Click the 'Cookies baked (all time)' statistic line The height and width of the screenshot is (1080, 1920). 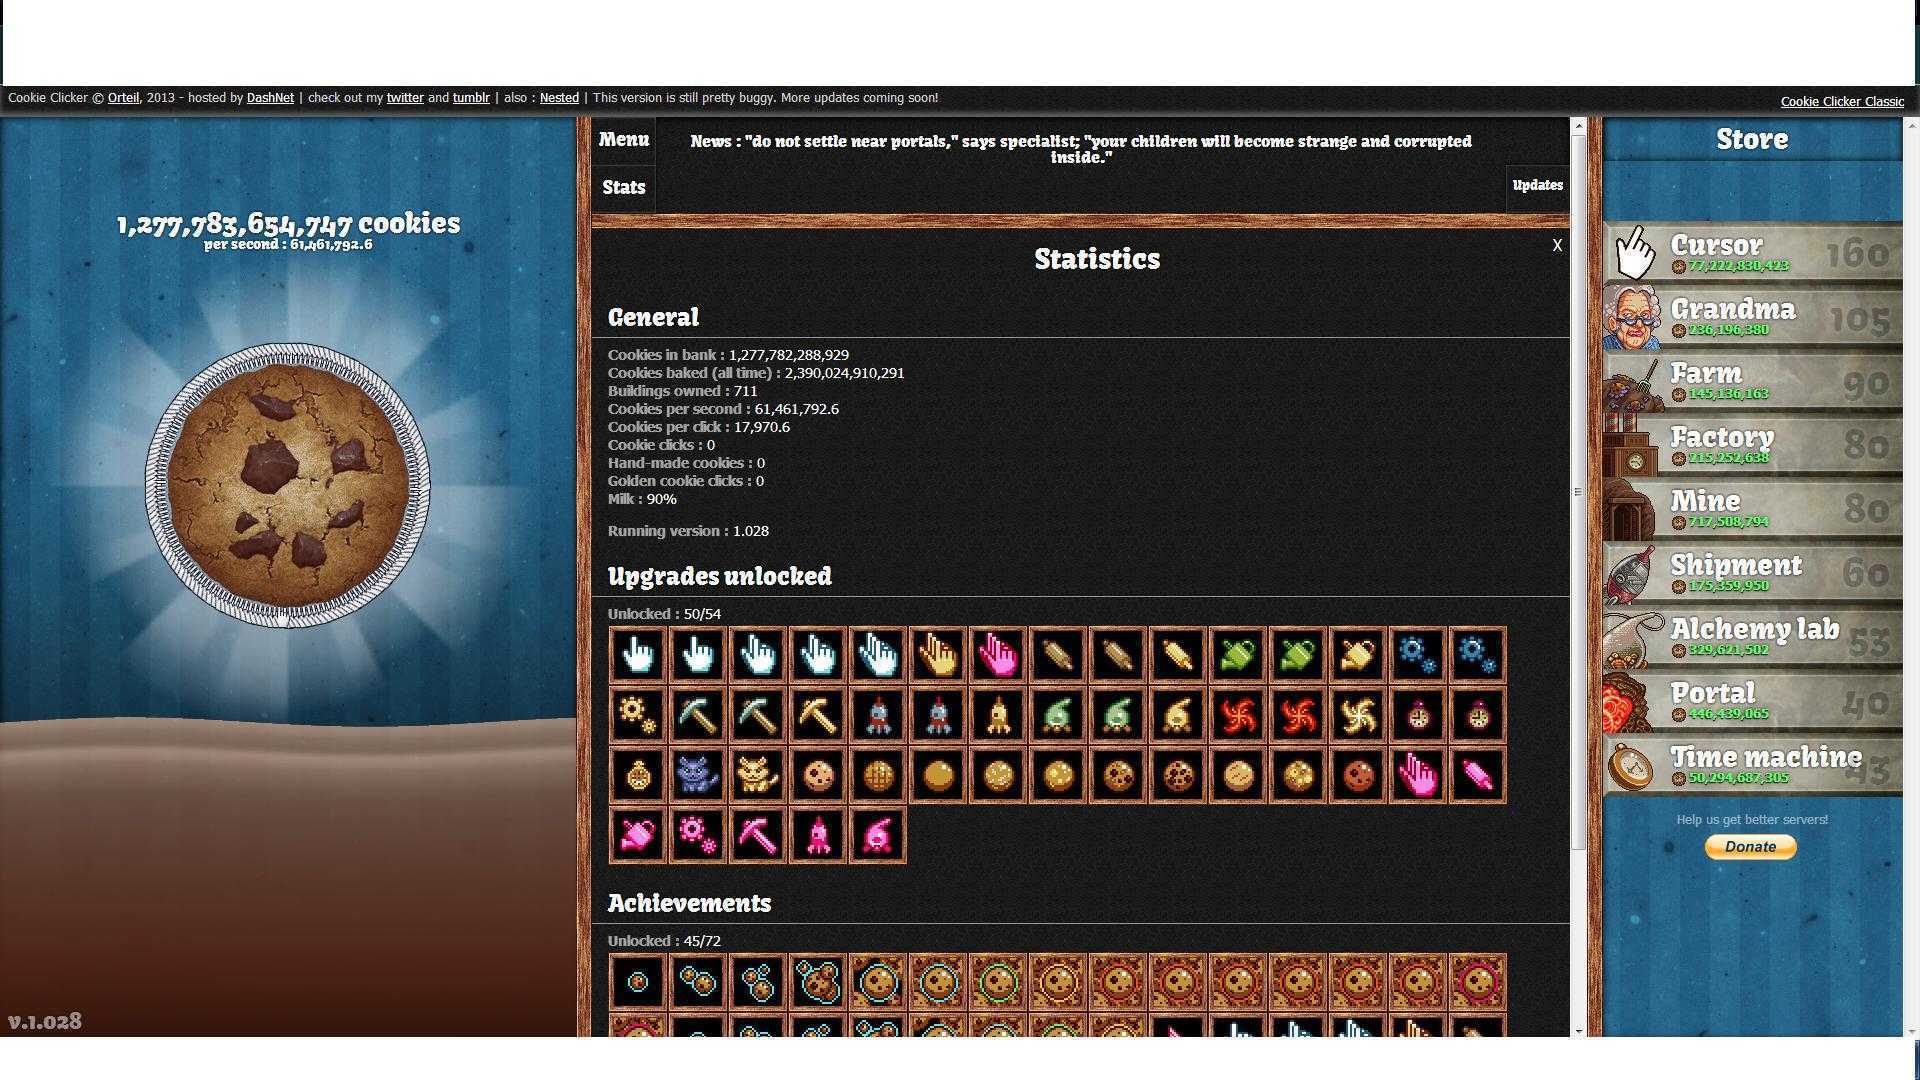click(756, 373)
